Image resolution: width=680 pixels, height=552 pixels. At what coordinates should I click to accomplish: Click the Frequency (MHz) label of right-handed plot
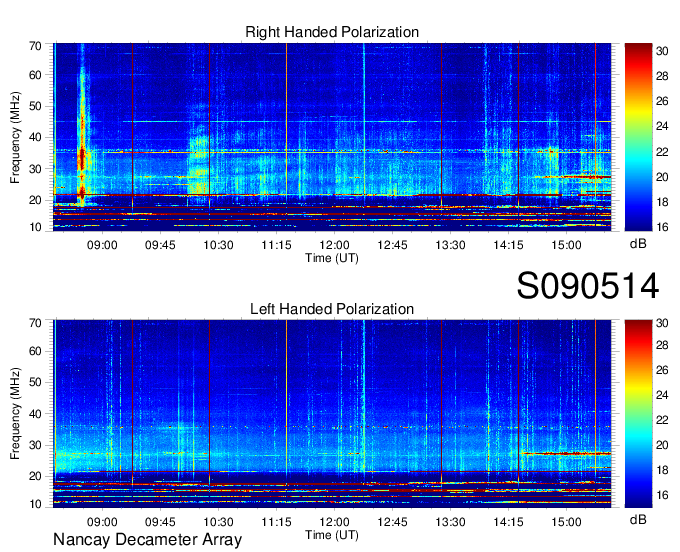pyautogui.click(x=15, y=137)
